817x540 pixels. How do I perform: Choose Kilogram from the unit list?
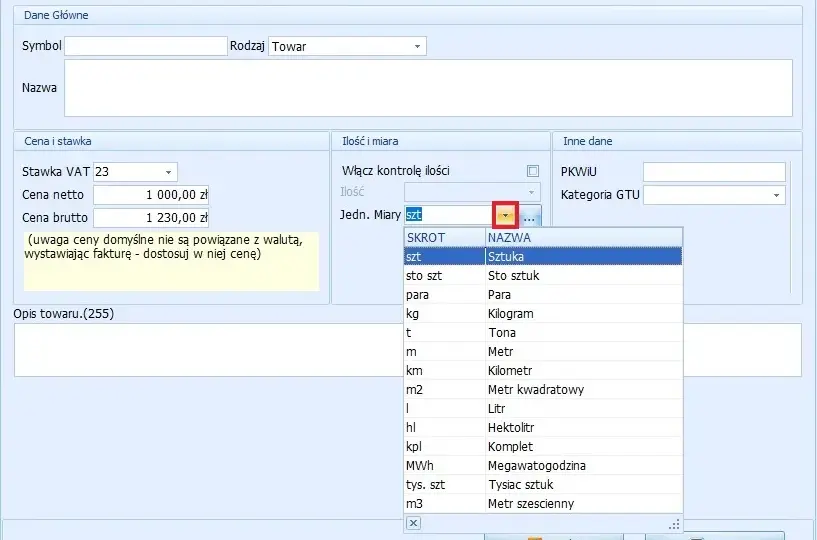point(543,314)
